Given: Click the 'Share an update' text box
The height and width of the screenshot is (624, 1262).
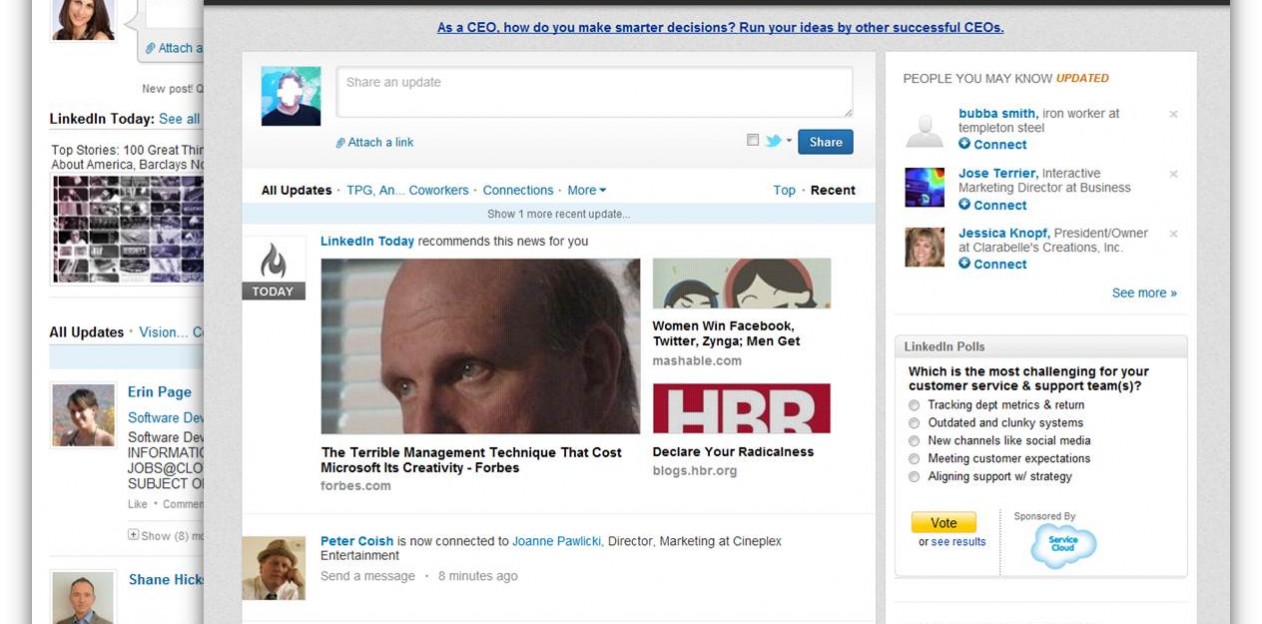Looking at the screenshot, I should tap(594, 92).
